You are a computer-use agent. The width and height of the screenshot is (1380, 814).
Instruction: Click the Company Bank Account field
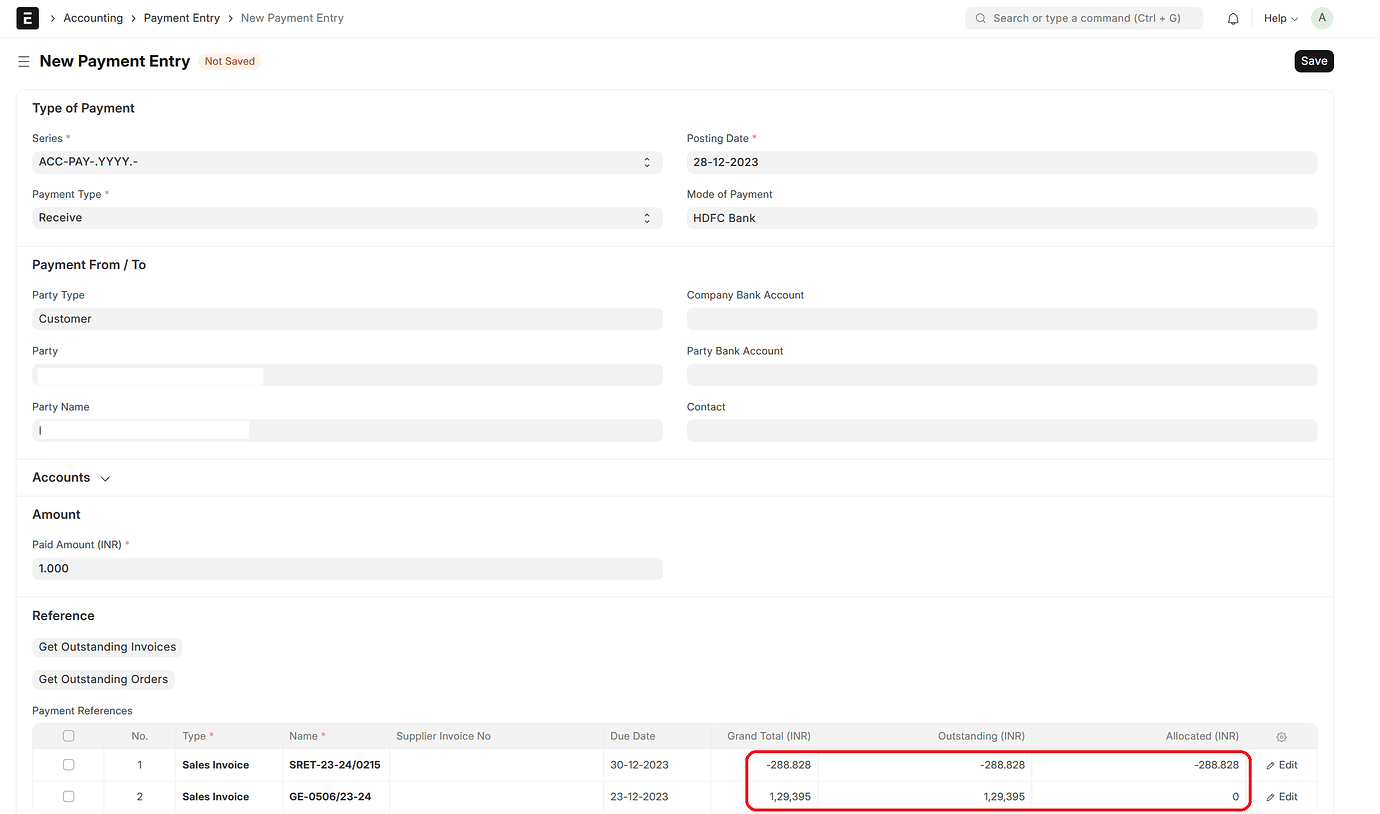coord(1001,318)
